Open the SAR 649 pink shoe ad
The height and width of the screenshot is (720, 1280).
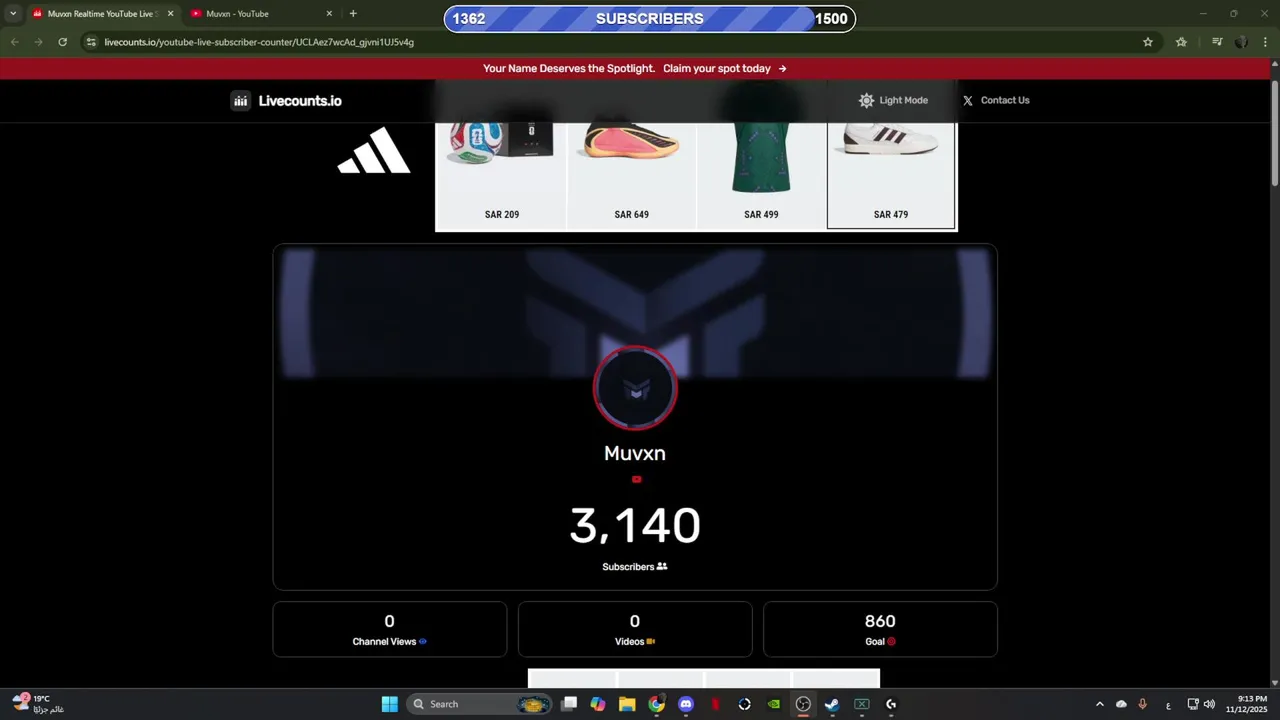[x=631, y=171]
